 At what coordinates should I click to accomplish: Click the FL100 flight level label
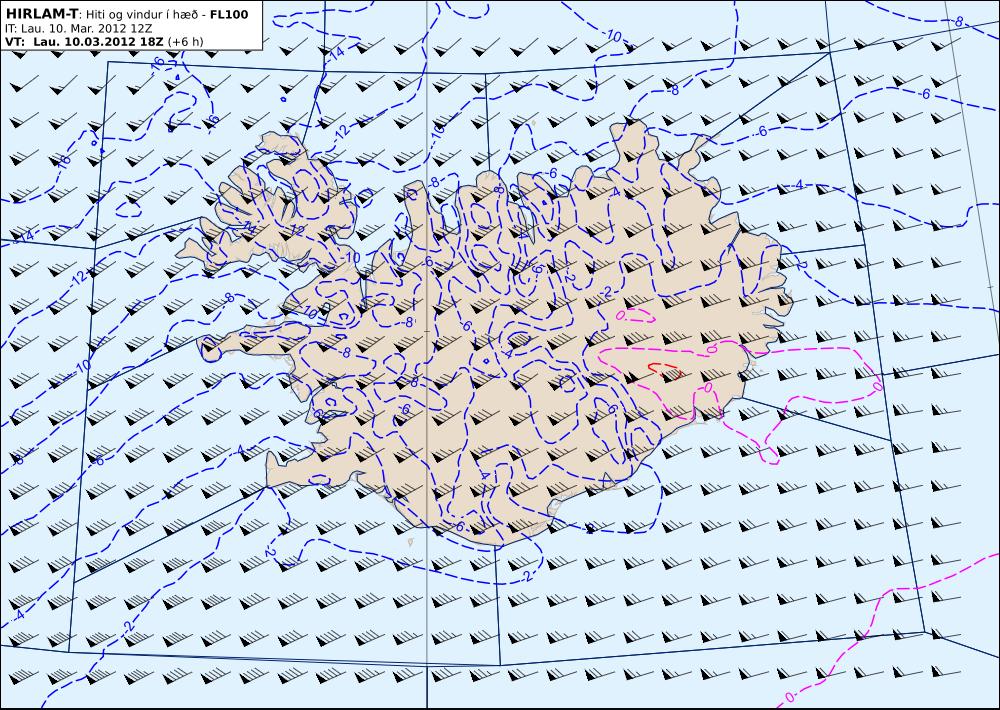click(x=229, y=14)
